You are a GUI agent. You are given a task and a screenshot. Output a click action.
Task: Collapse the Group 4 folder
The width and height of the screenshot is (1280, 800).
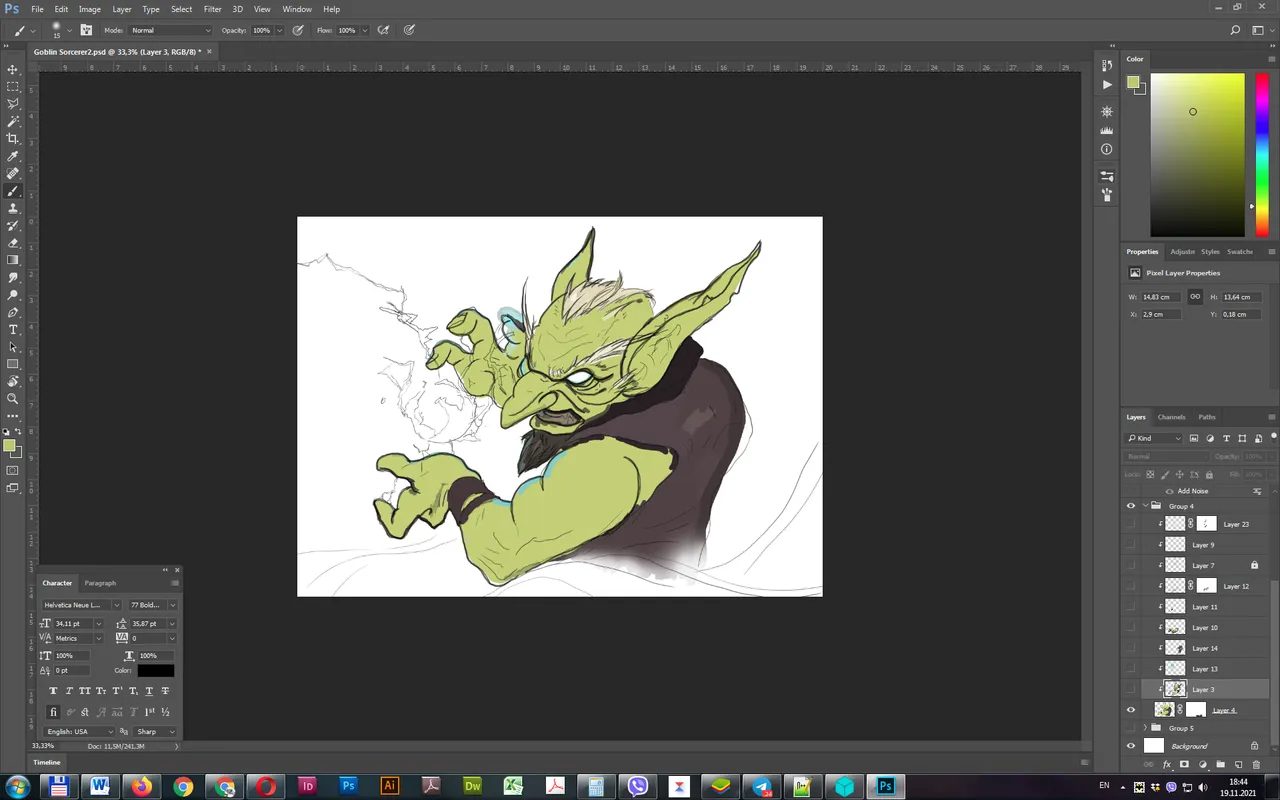click(x=1145, y=506)
